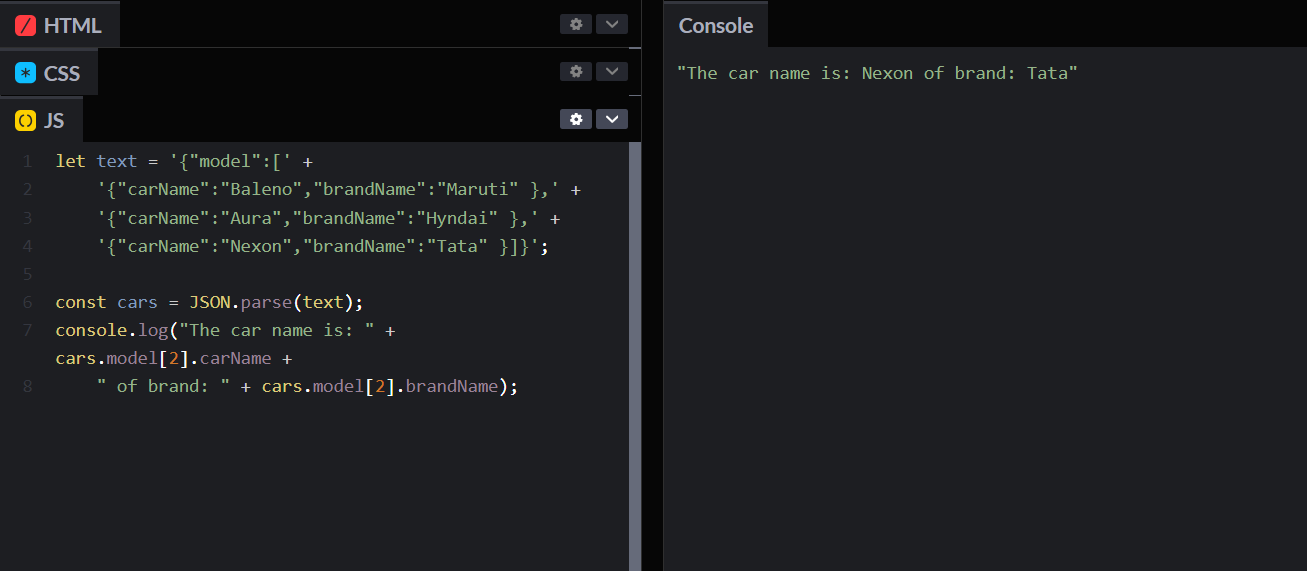Select the CSS editor tab
Viewport: 1307px width, 571px height.
click(49, 73)
